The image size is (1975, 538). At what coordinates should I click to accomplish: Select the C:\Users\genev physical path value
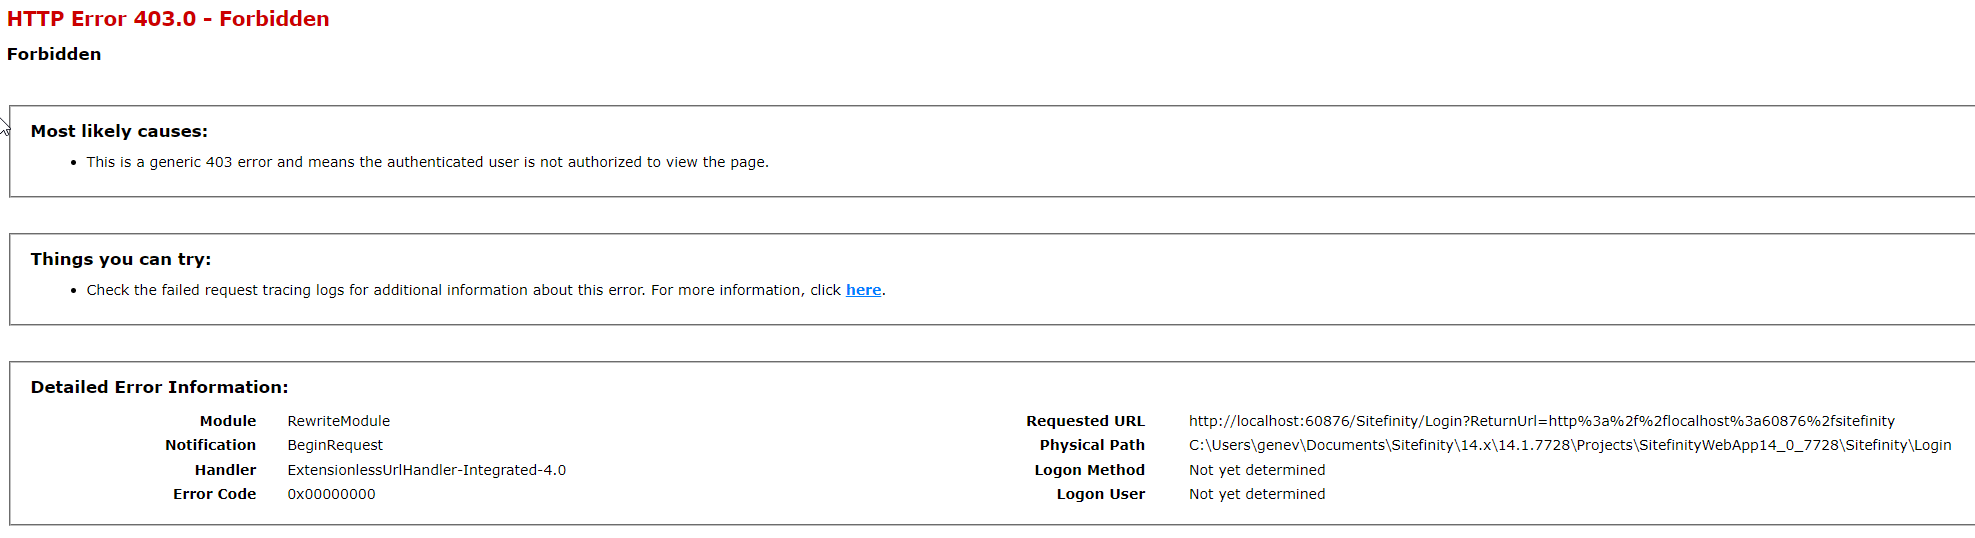[1570, 445]
